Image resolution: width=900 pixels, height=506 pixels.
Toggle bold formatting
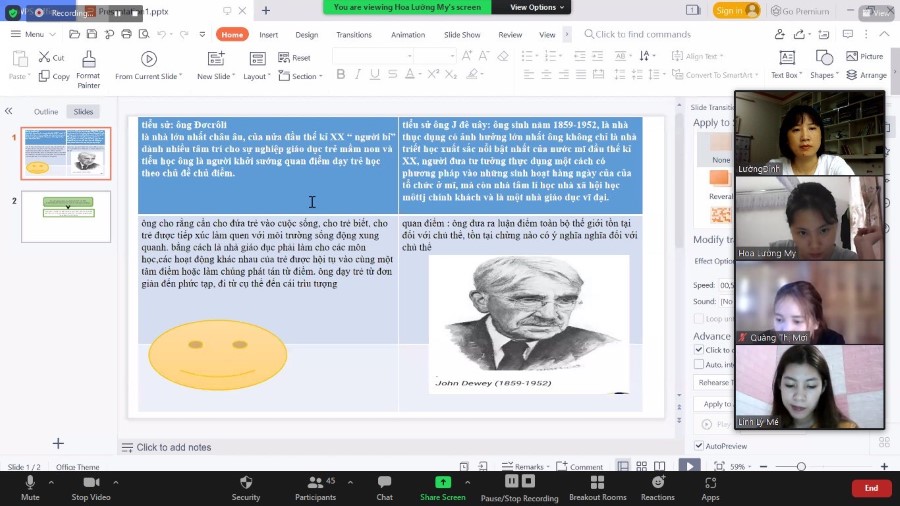[x=340, y=74]
